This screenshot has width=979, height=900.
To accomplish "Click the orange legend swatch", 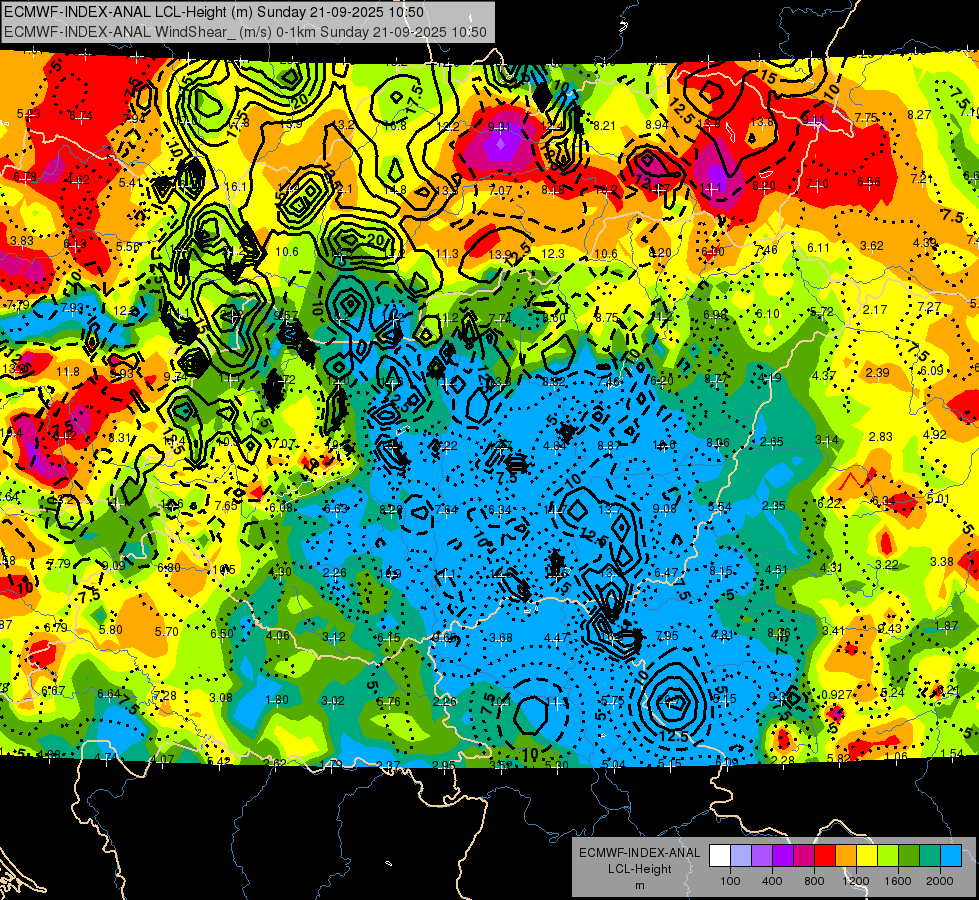I will point(846,856).
